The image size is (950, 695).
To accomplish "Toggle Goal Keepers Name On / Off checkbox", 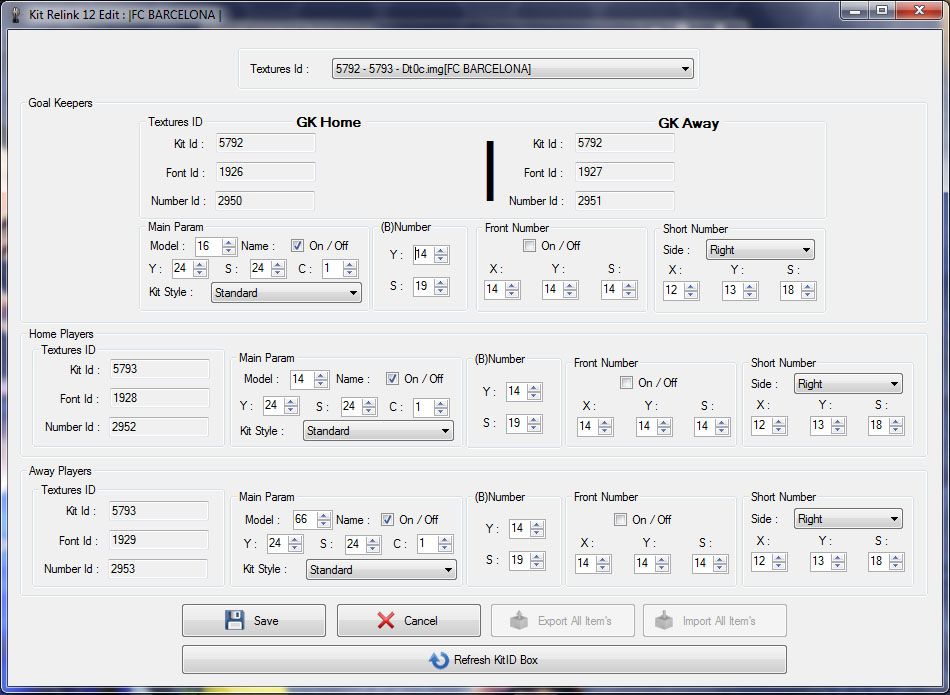I will (297, 246).
